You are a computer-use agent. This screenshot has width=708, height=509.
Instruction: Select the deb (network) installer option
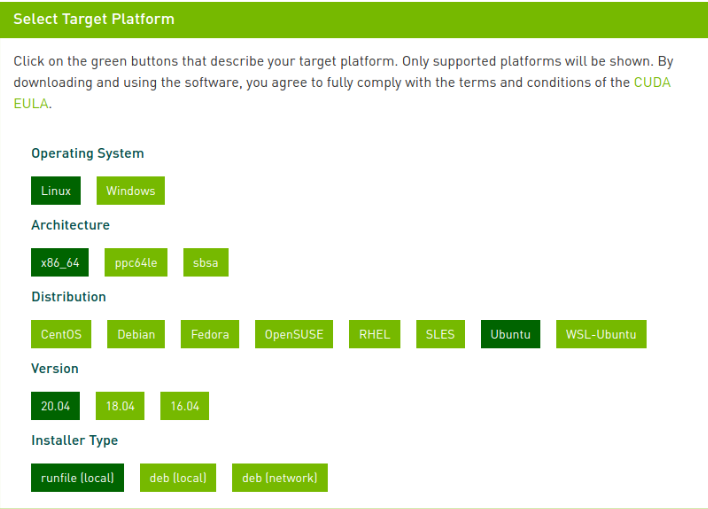click(x=280, y=478)
